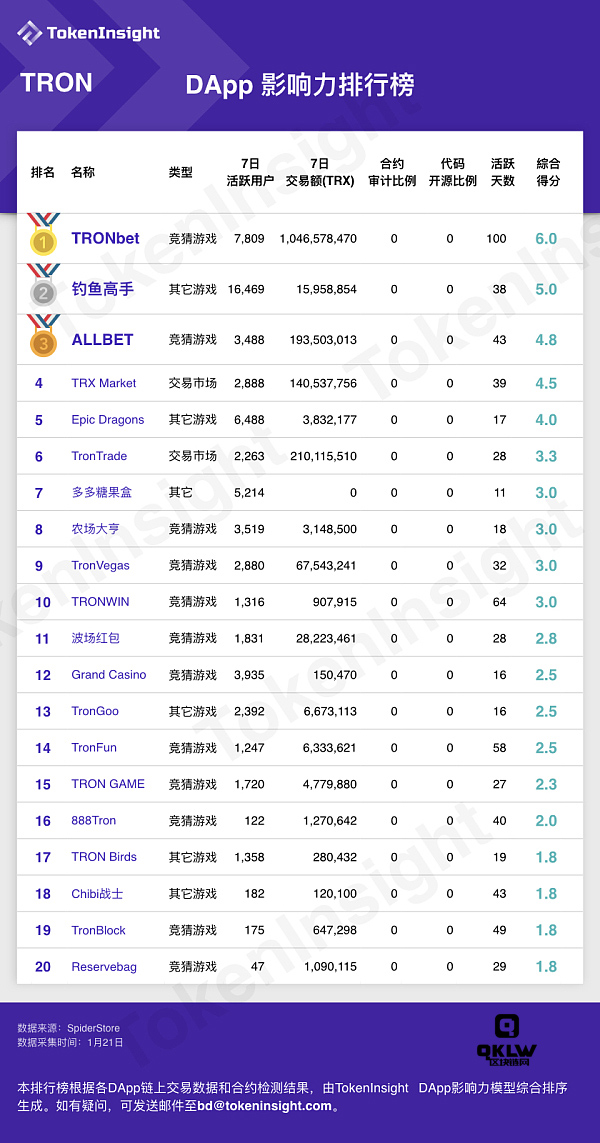The height and width of the screenshot is (1143, 600).
Task: Open the ALLBET DApp name
Action: 102,340
